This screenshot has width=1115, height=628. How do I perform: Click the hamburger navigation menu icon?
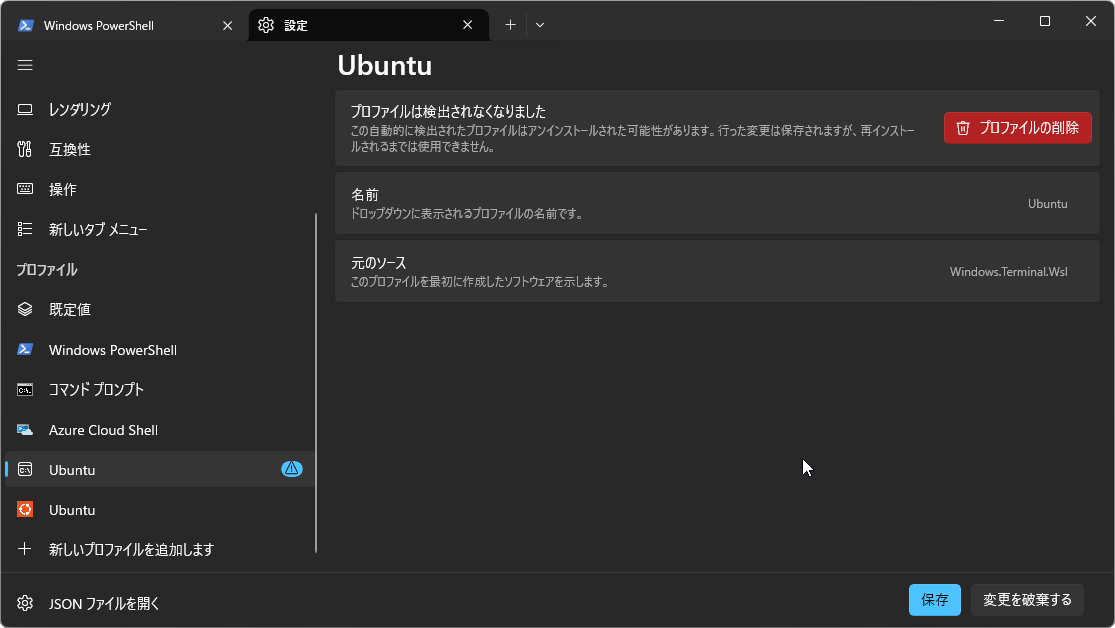point(25,65)
